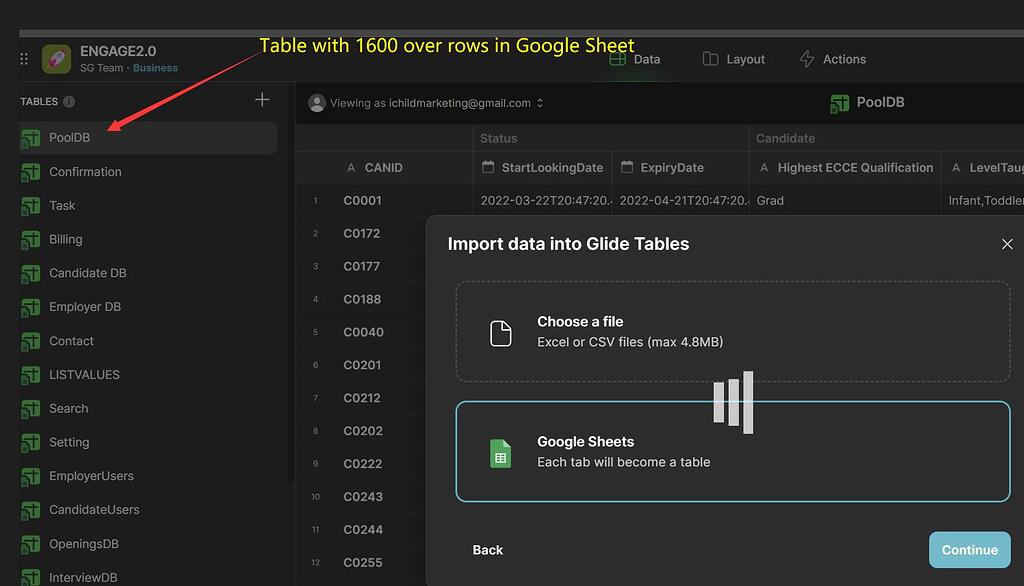This screenshot has height=586, width=1024.
Task: Close the Import data dialog
Action: [1007, 243]
